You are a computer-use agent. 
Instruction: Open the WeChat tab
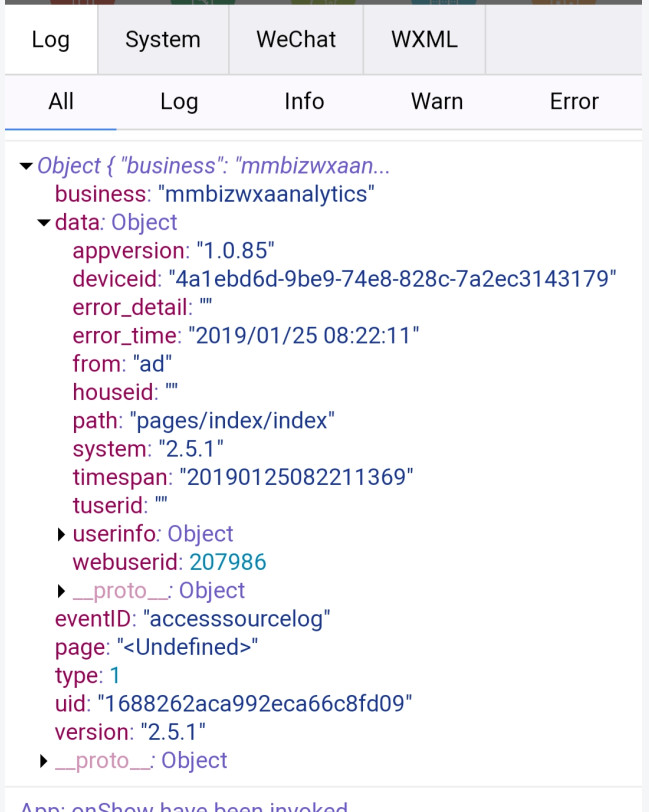[x=296, y=39]
